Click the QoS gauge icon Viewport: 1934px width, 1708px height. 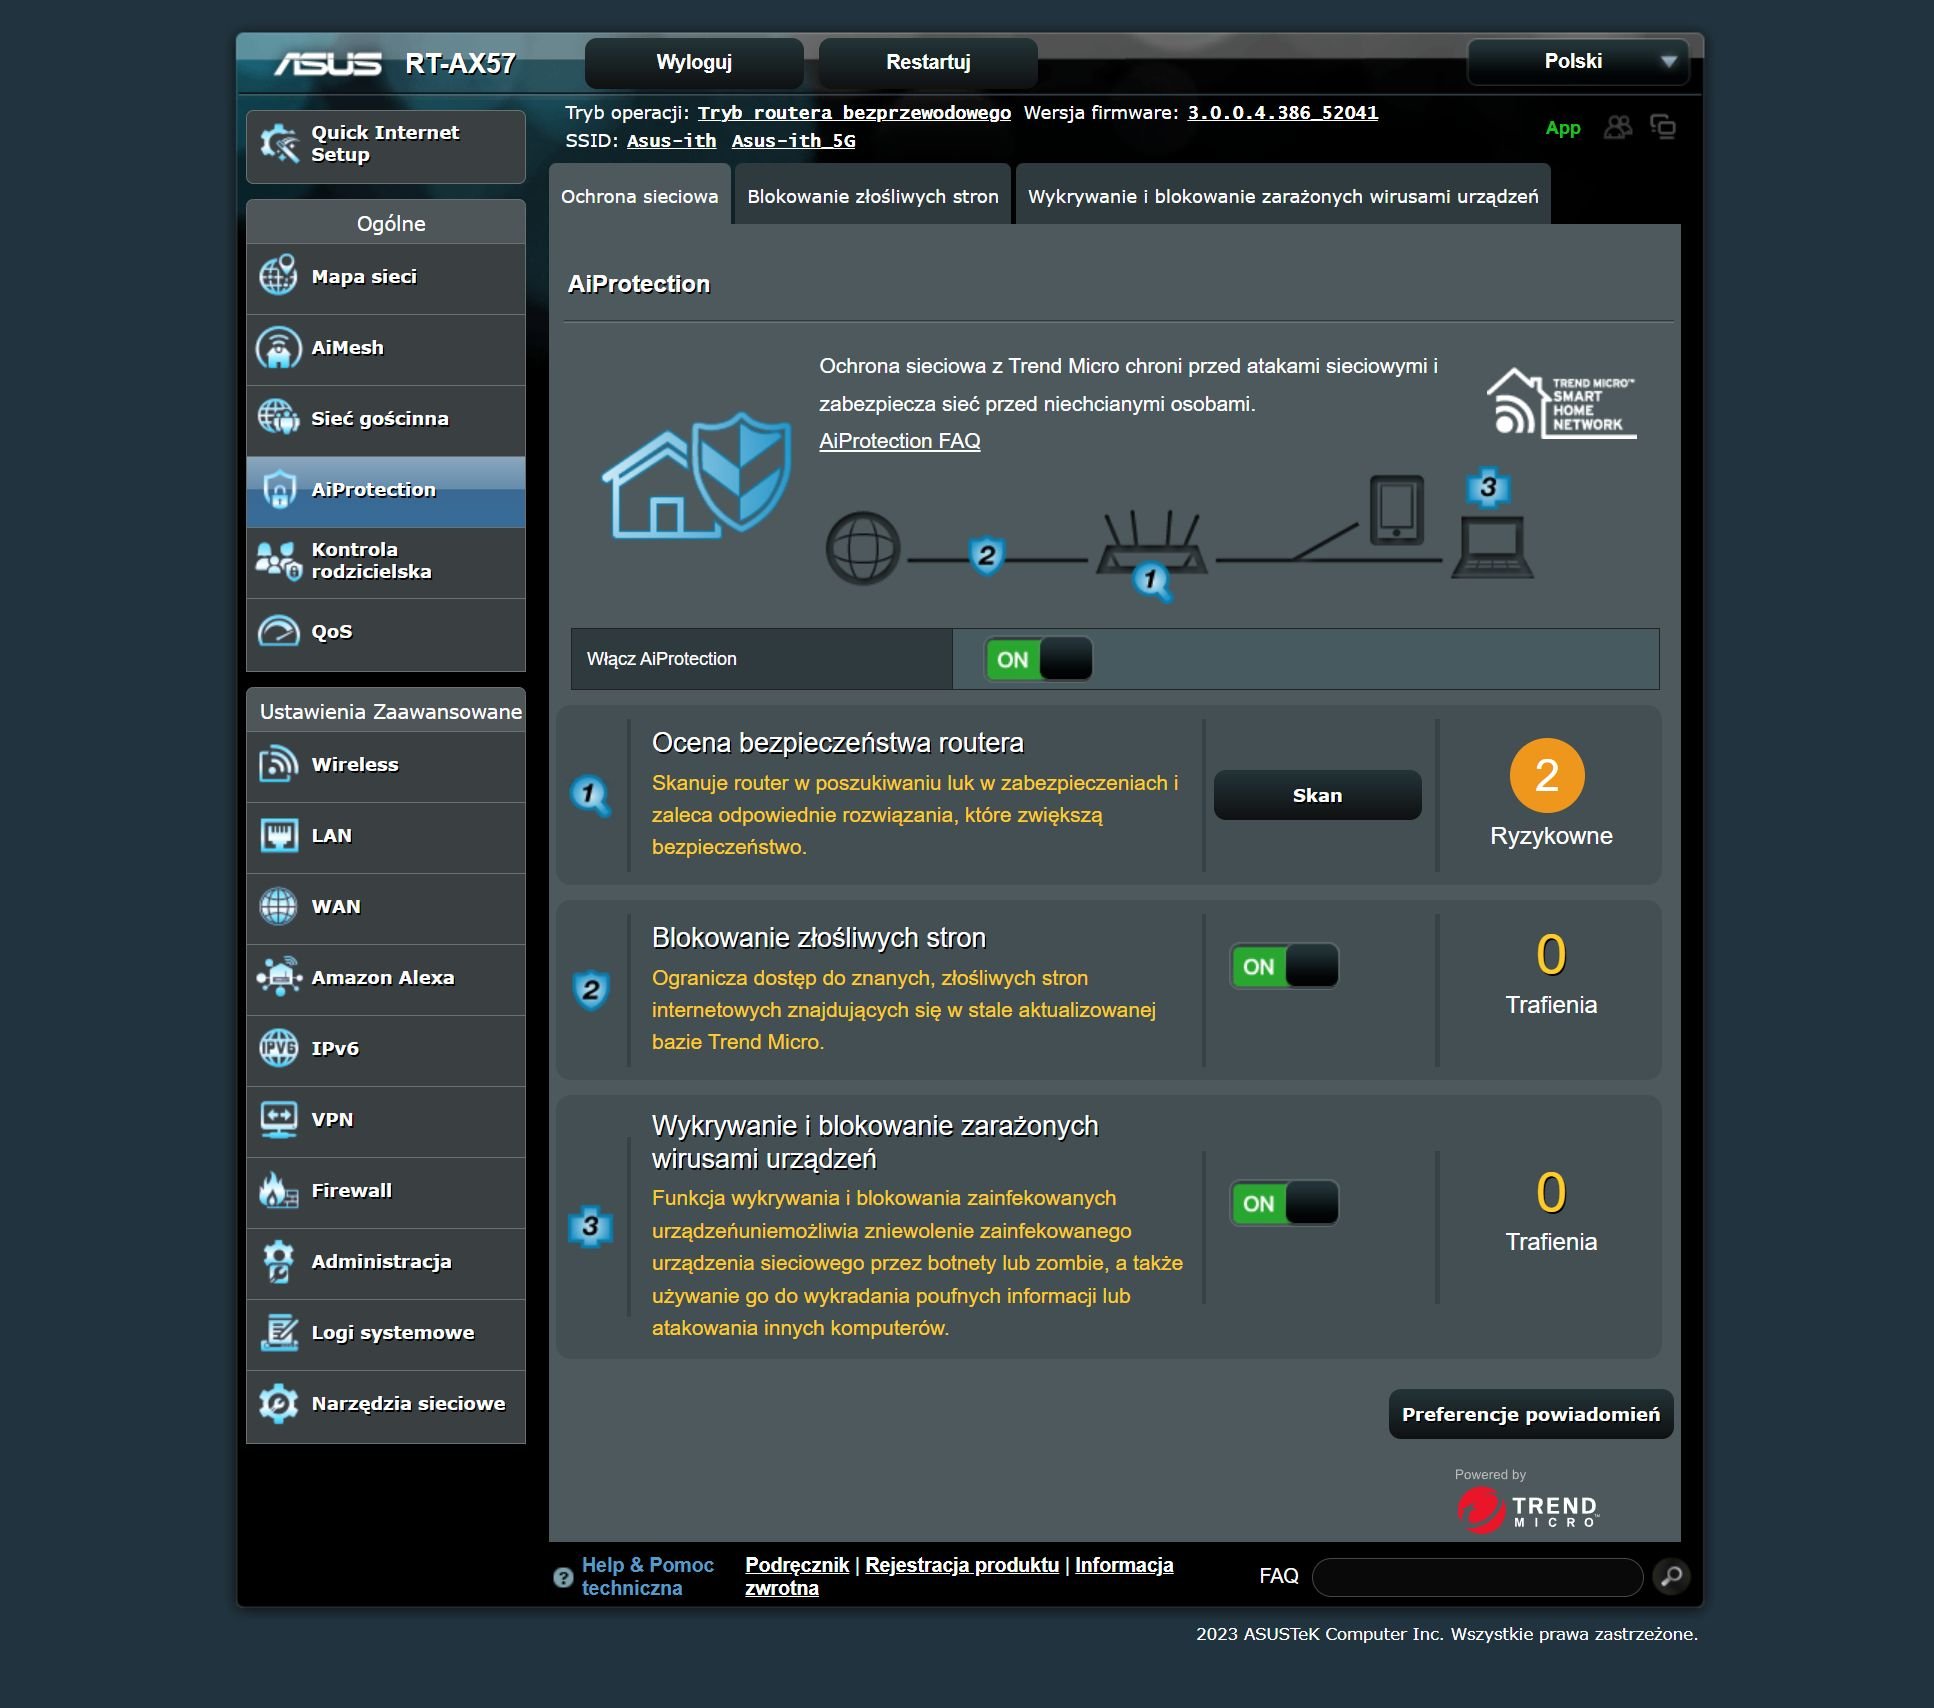(278, 631)
